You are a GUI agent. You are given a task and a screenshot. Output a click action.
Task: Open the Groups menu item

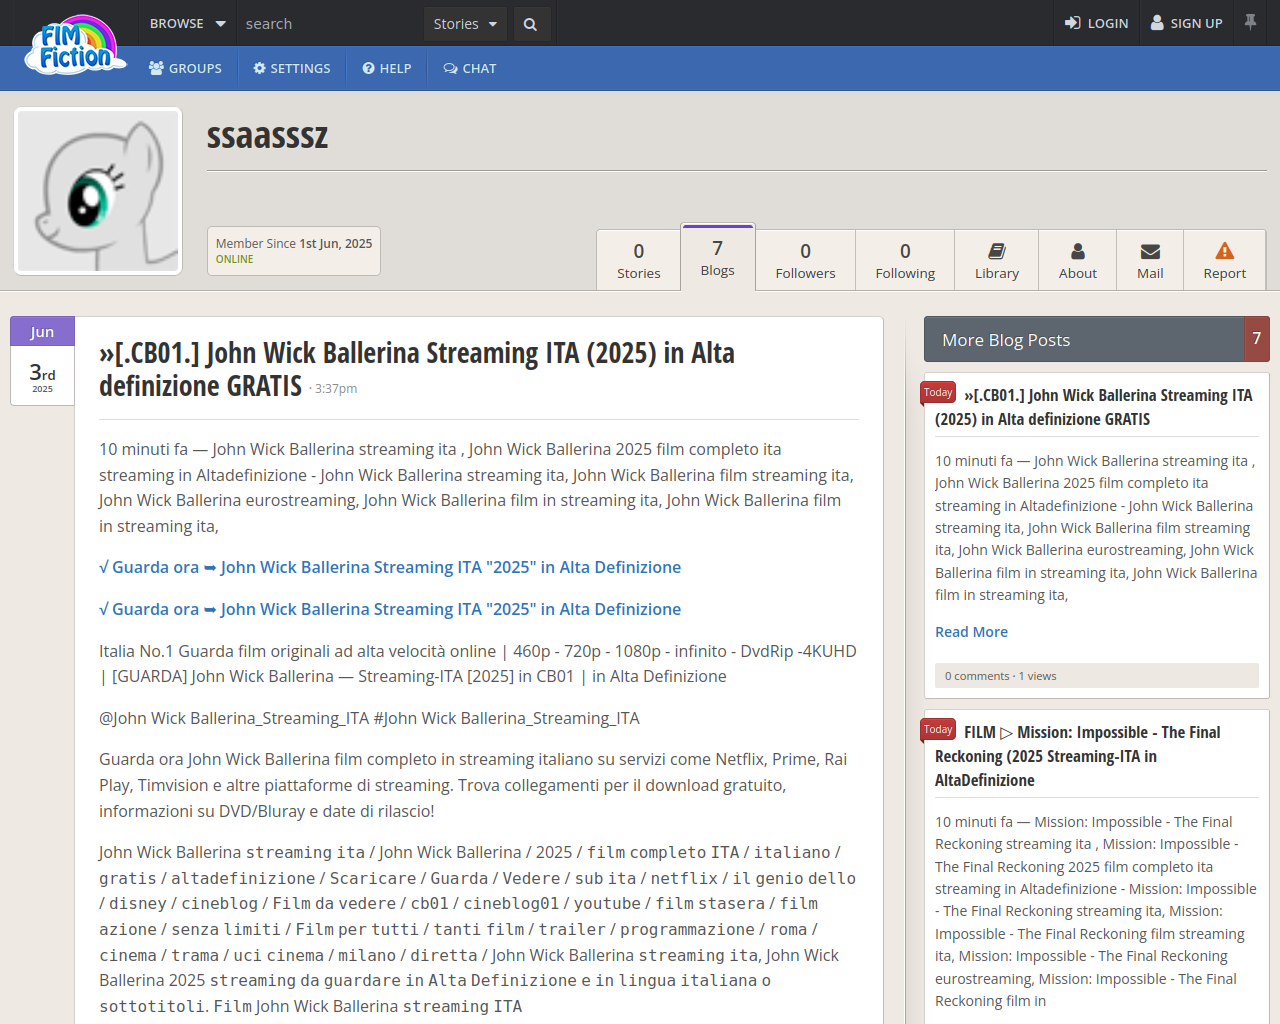(x=185, y=68)
